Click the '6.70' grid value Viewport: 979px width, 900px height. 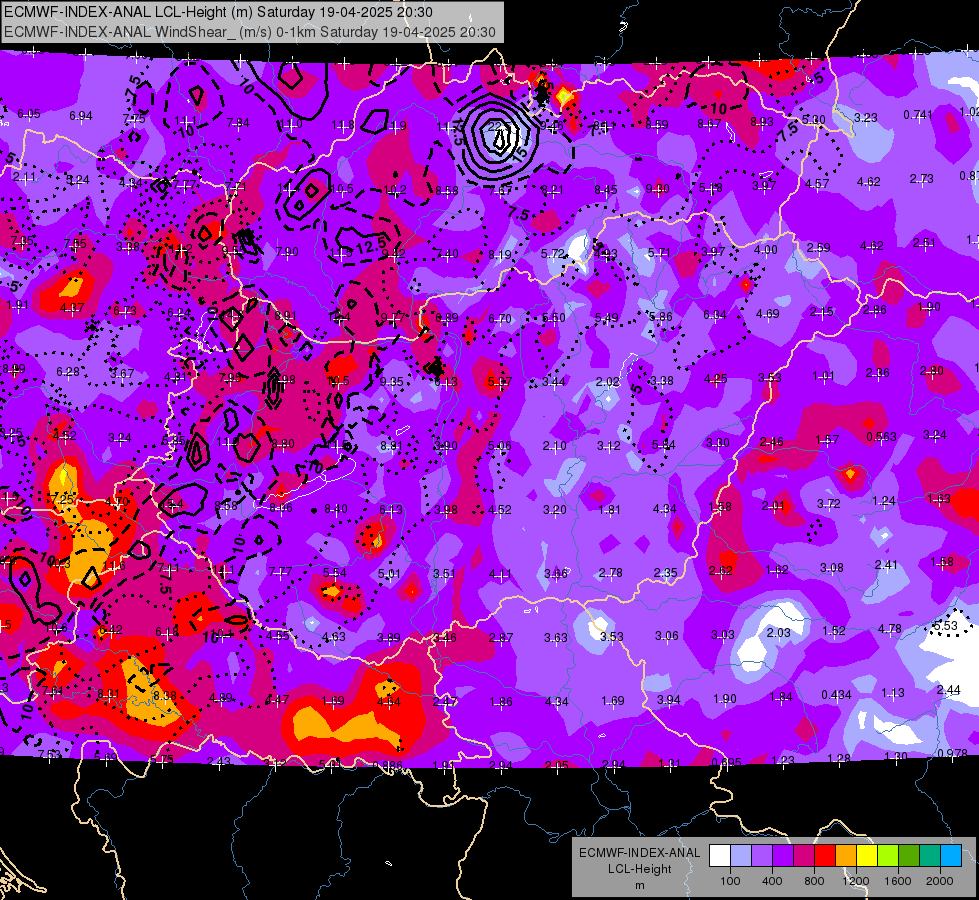(500, 319)
